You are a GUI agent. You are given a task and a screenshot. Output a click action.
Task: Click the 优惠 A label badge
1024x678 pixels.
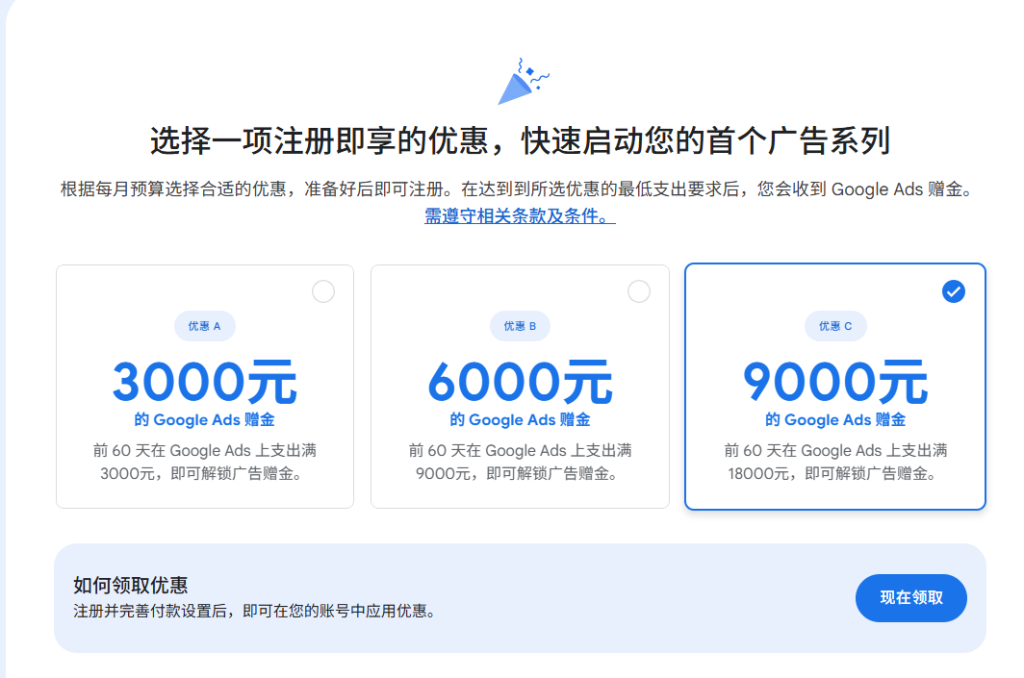tap(204, 325)
